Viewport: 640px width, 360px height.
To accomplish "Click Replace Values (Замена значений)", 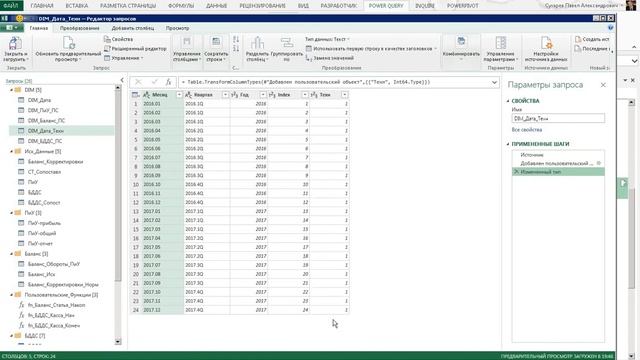I will (329, 58).
